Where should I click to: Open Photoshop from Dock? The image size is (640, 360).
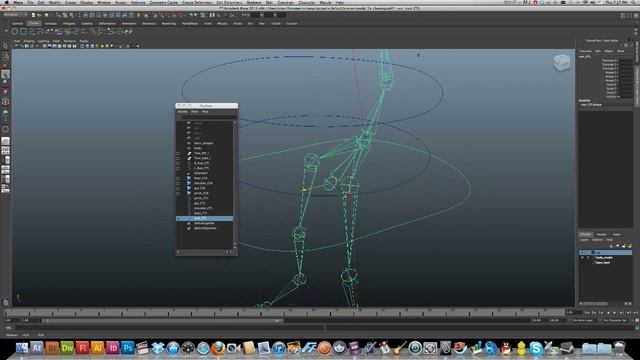pyautogui.click(x=128, y=348)
